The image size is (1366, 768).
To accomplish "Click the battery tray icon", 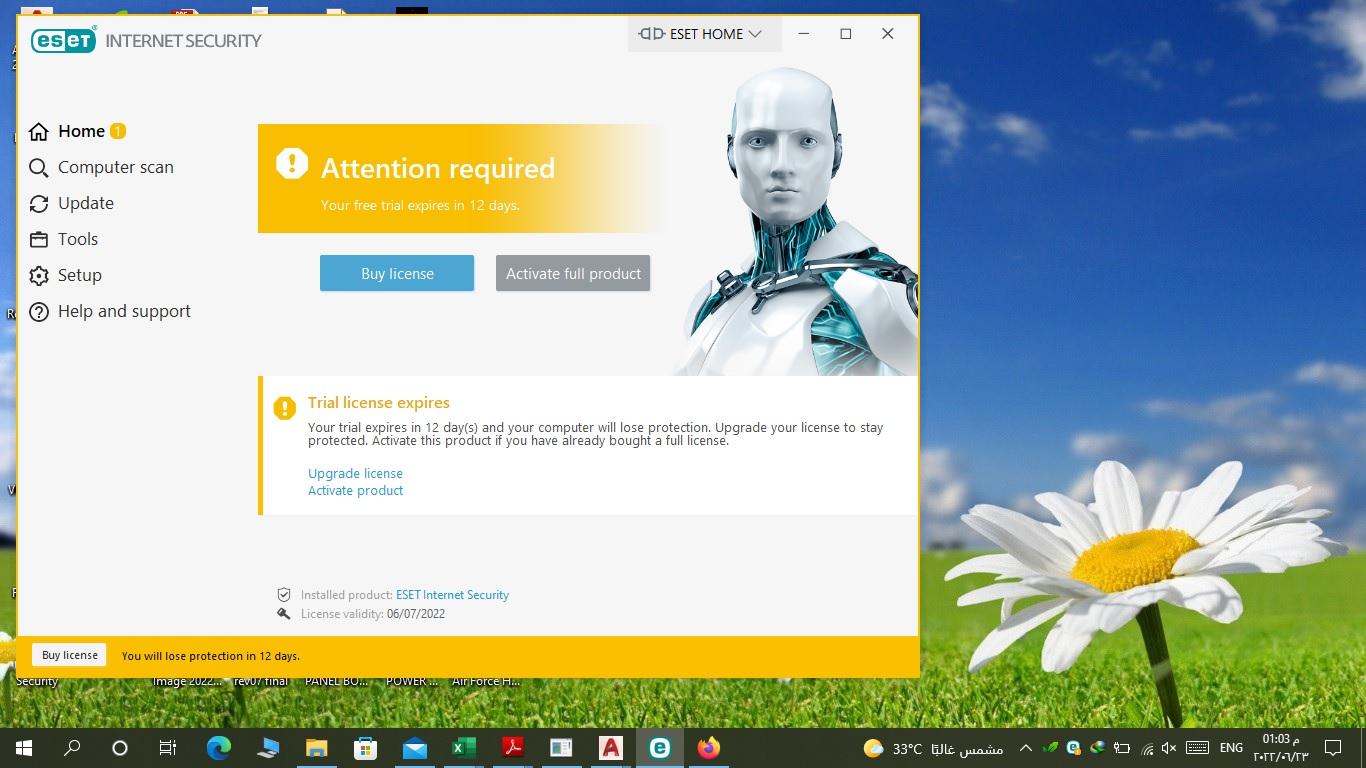I will (1121, 748).
